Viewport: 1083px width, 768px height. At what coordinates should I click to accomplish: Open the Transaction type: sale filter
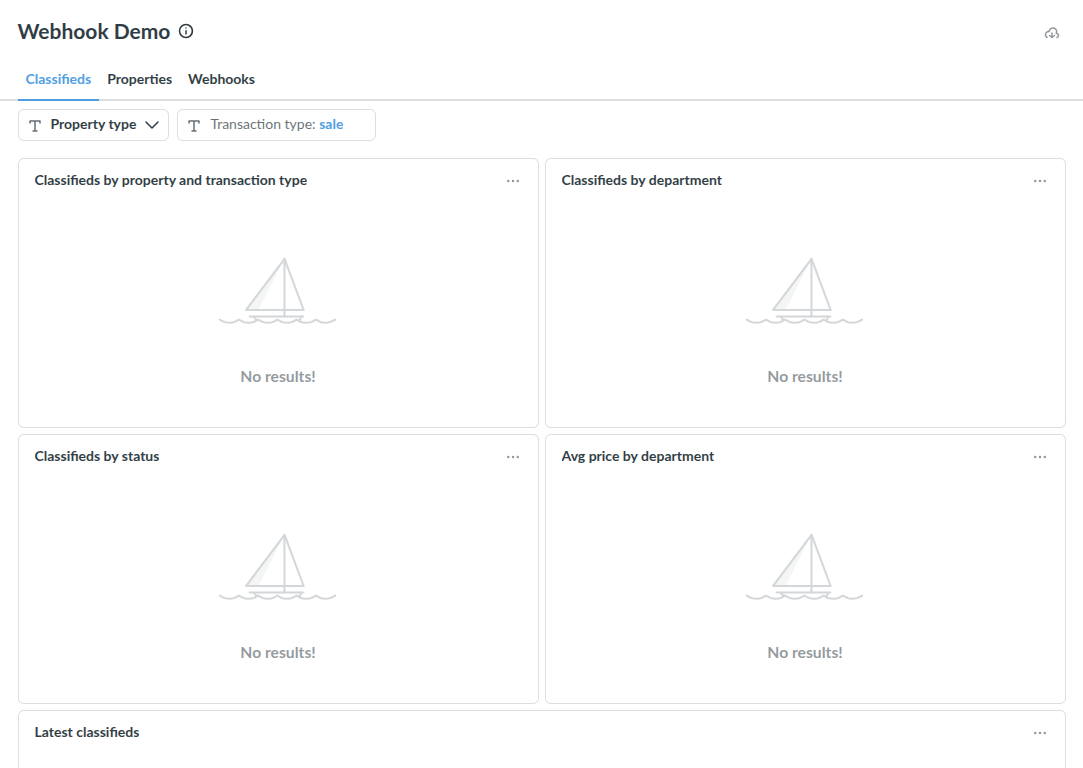(276, 125)
